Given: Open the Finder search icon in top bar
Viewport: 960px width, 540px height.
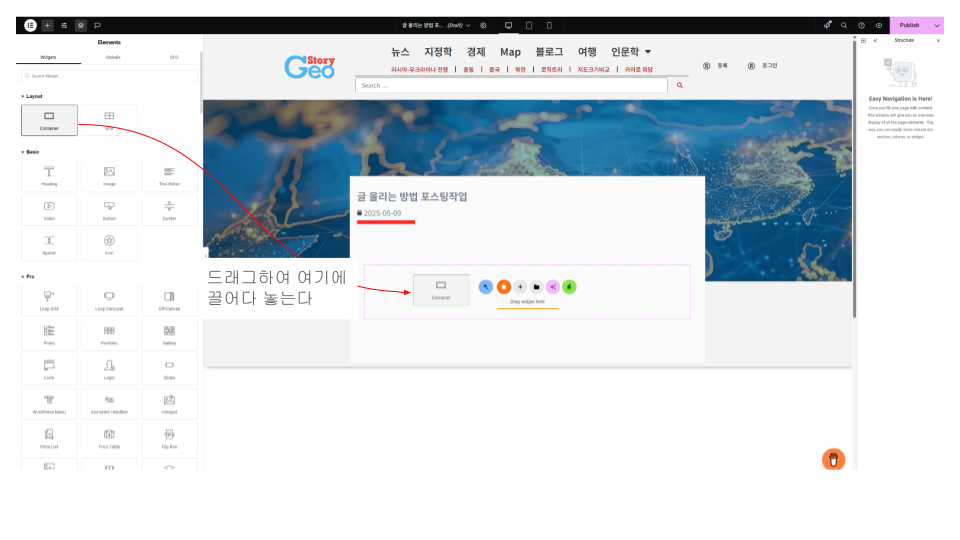Looking at the screenshot, I should pyautogui.click(x=844, y=25).
